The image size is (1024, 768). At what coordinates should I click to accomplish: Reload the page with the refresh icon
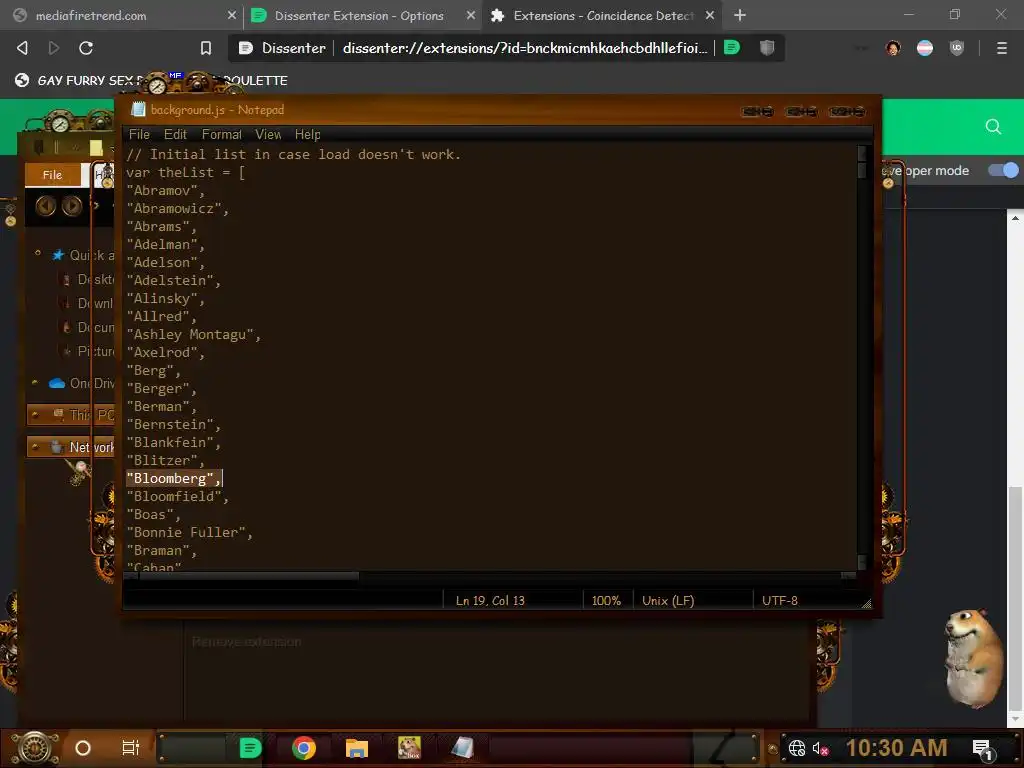tap(86, 48)
